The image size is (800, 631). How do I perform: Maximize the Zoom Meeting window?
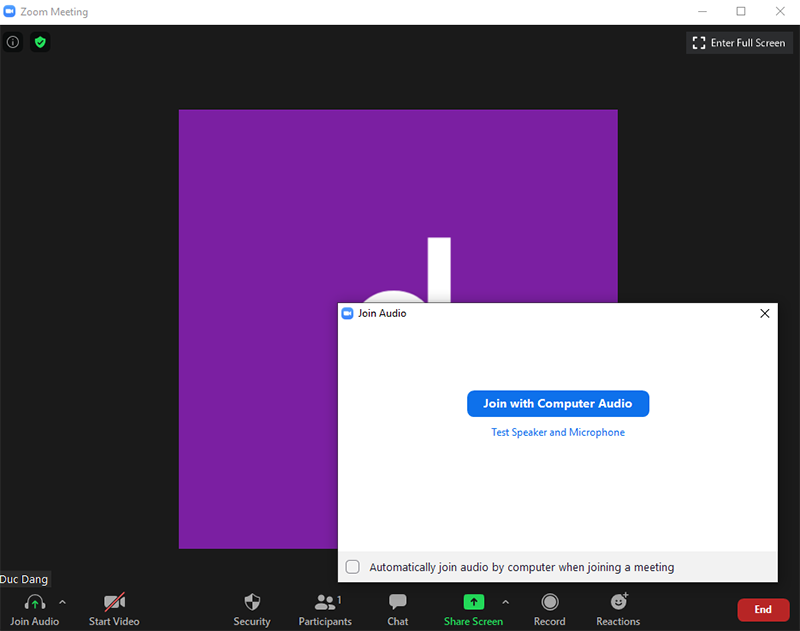741,12
